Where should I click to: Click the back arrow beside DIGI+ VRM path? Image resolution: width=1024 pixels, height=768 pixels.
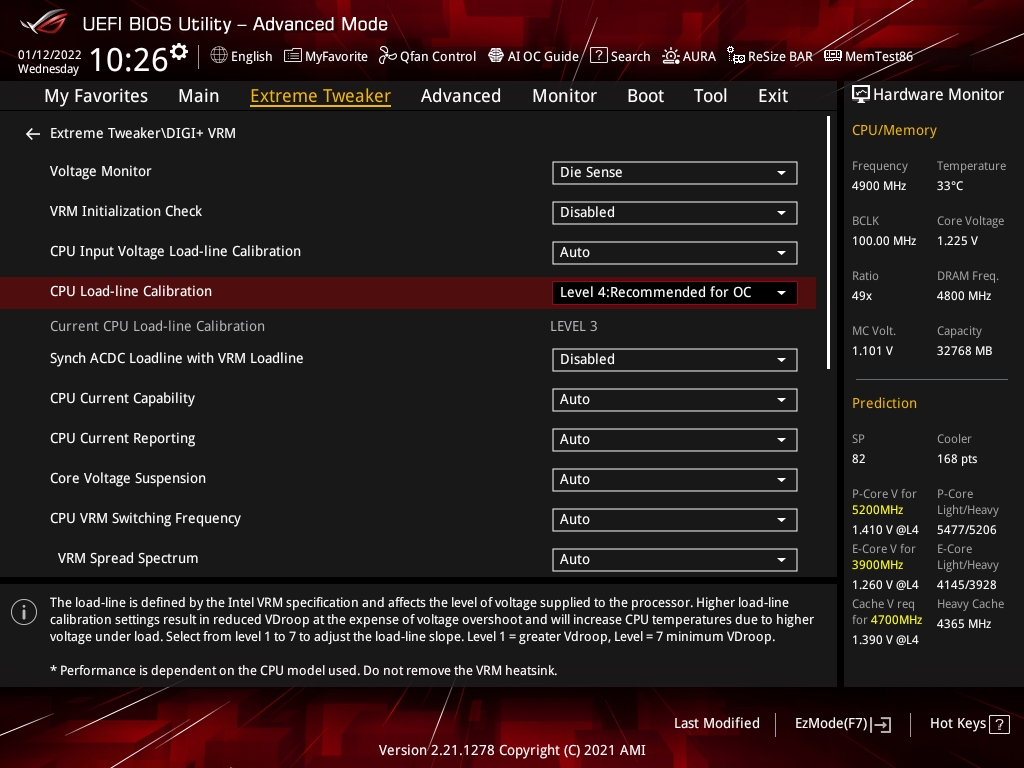[33, 134]
